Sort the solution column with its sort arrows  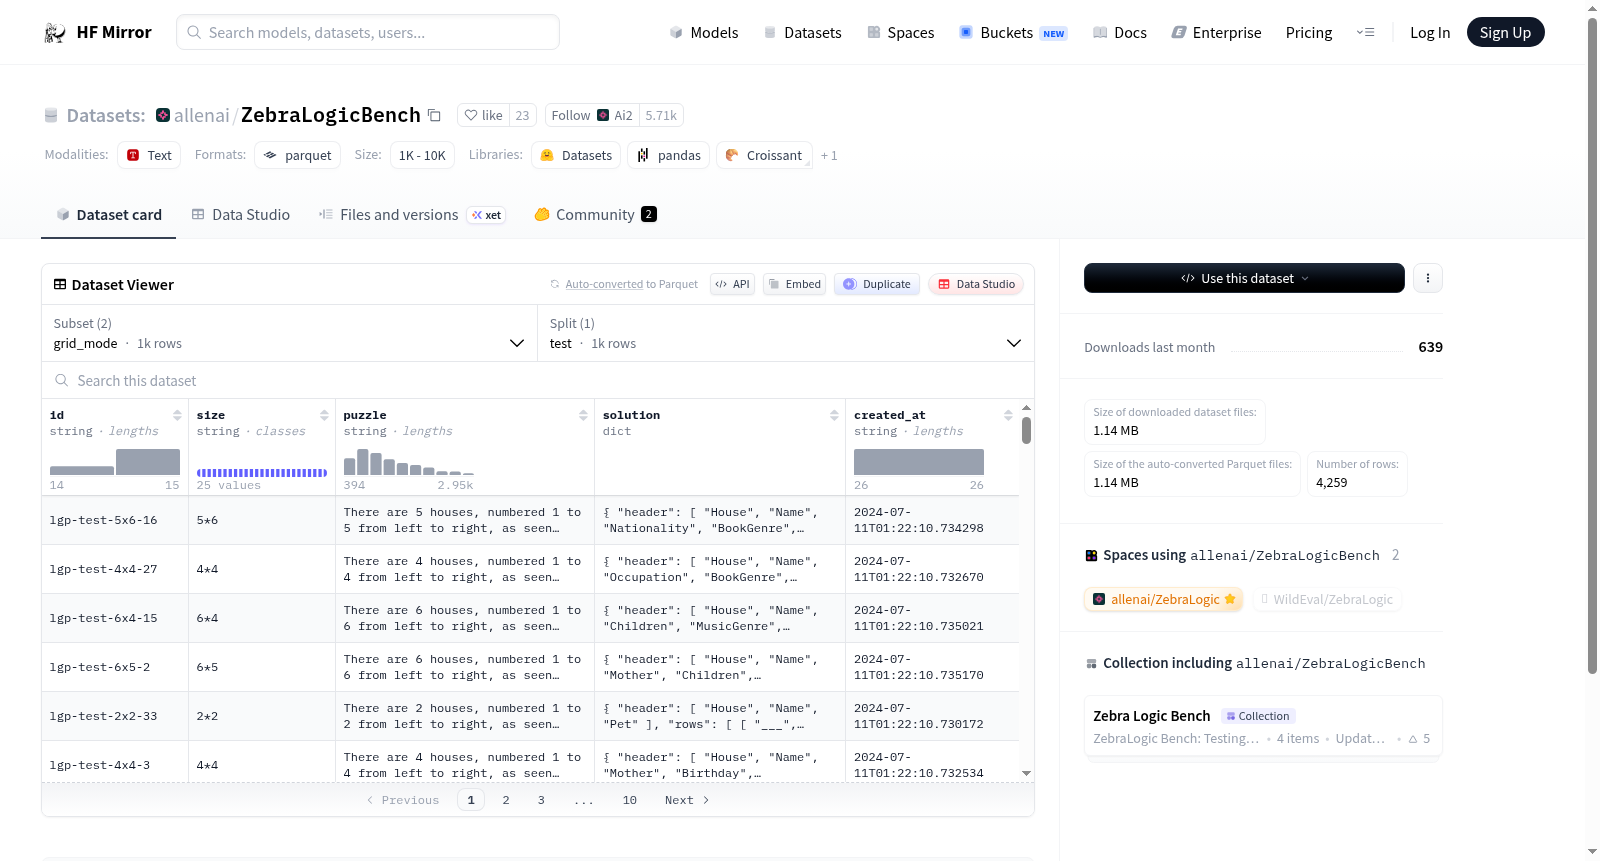tap(834, 415)
